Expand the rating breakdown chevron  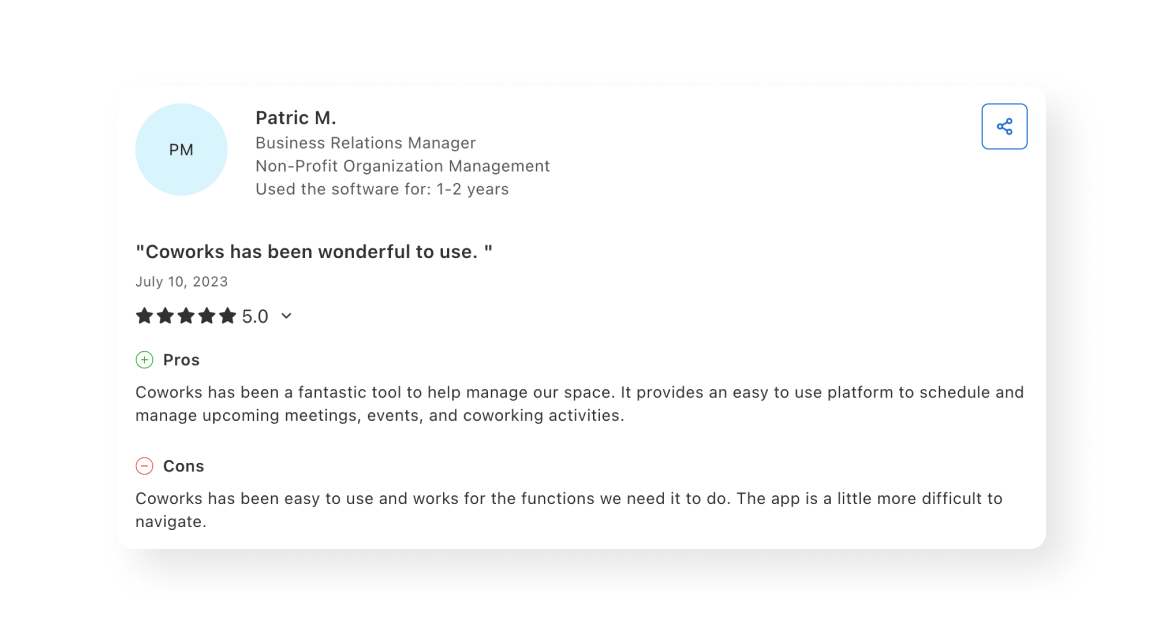click(286, 316)
